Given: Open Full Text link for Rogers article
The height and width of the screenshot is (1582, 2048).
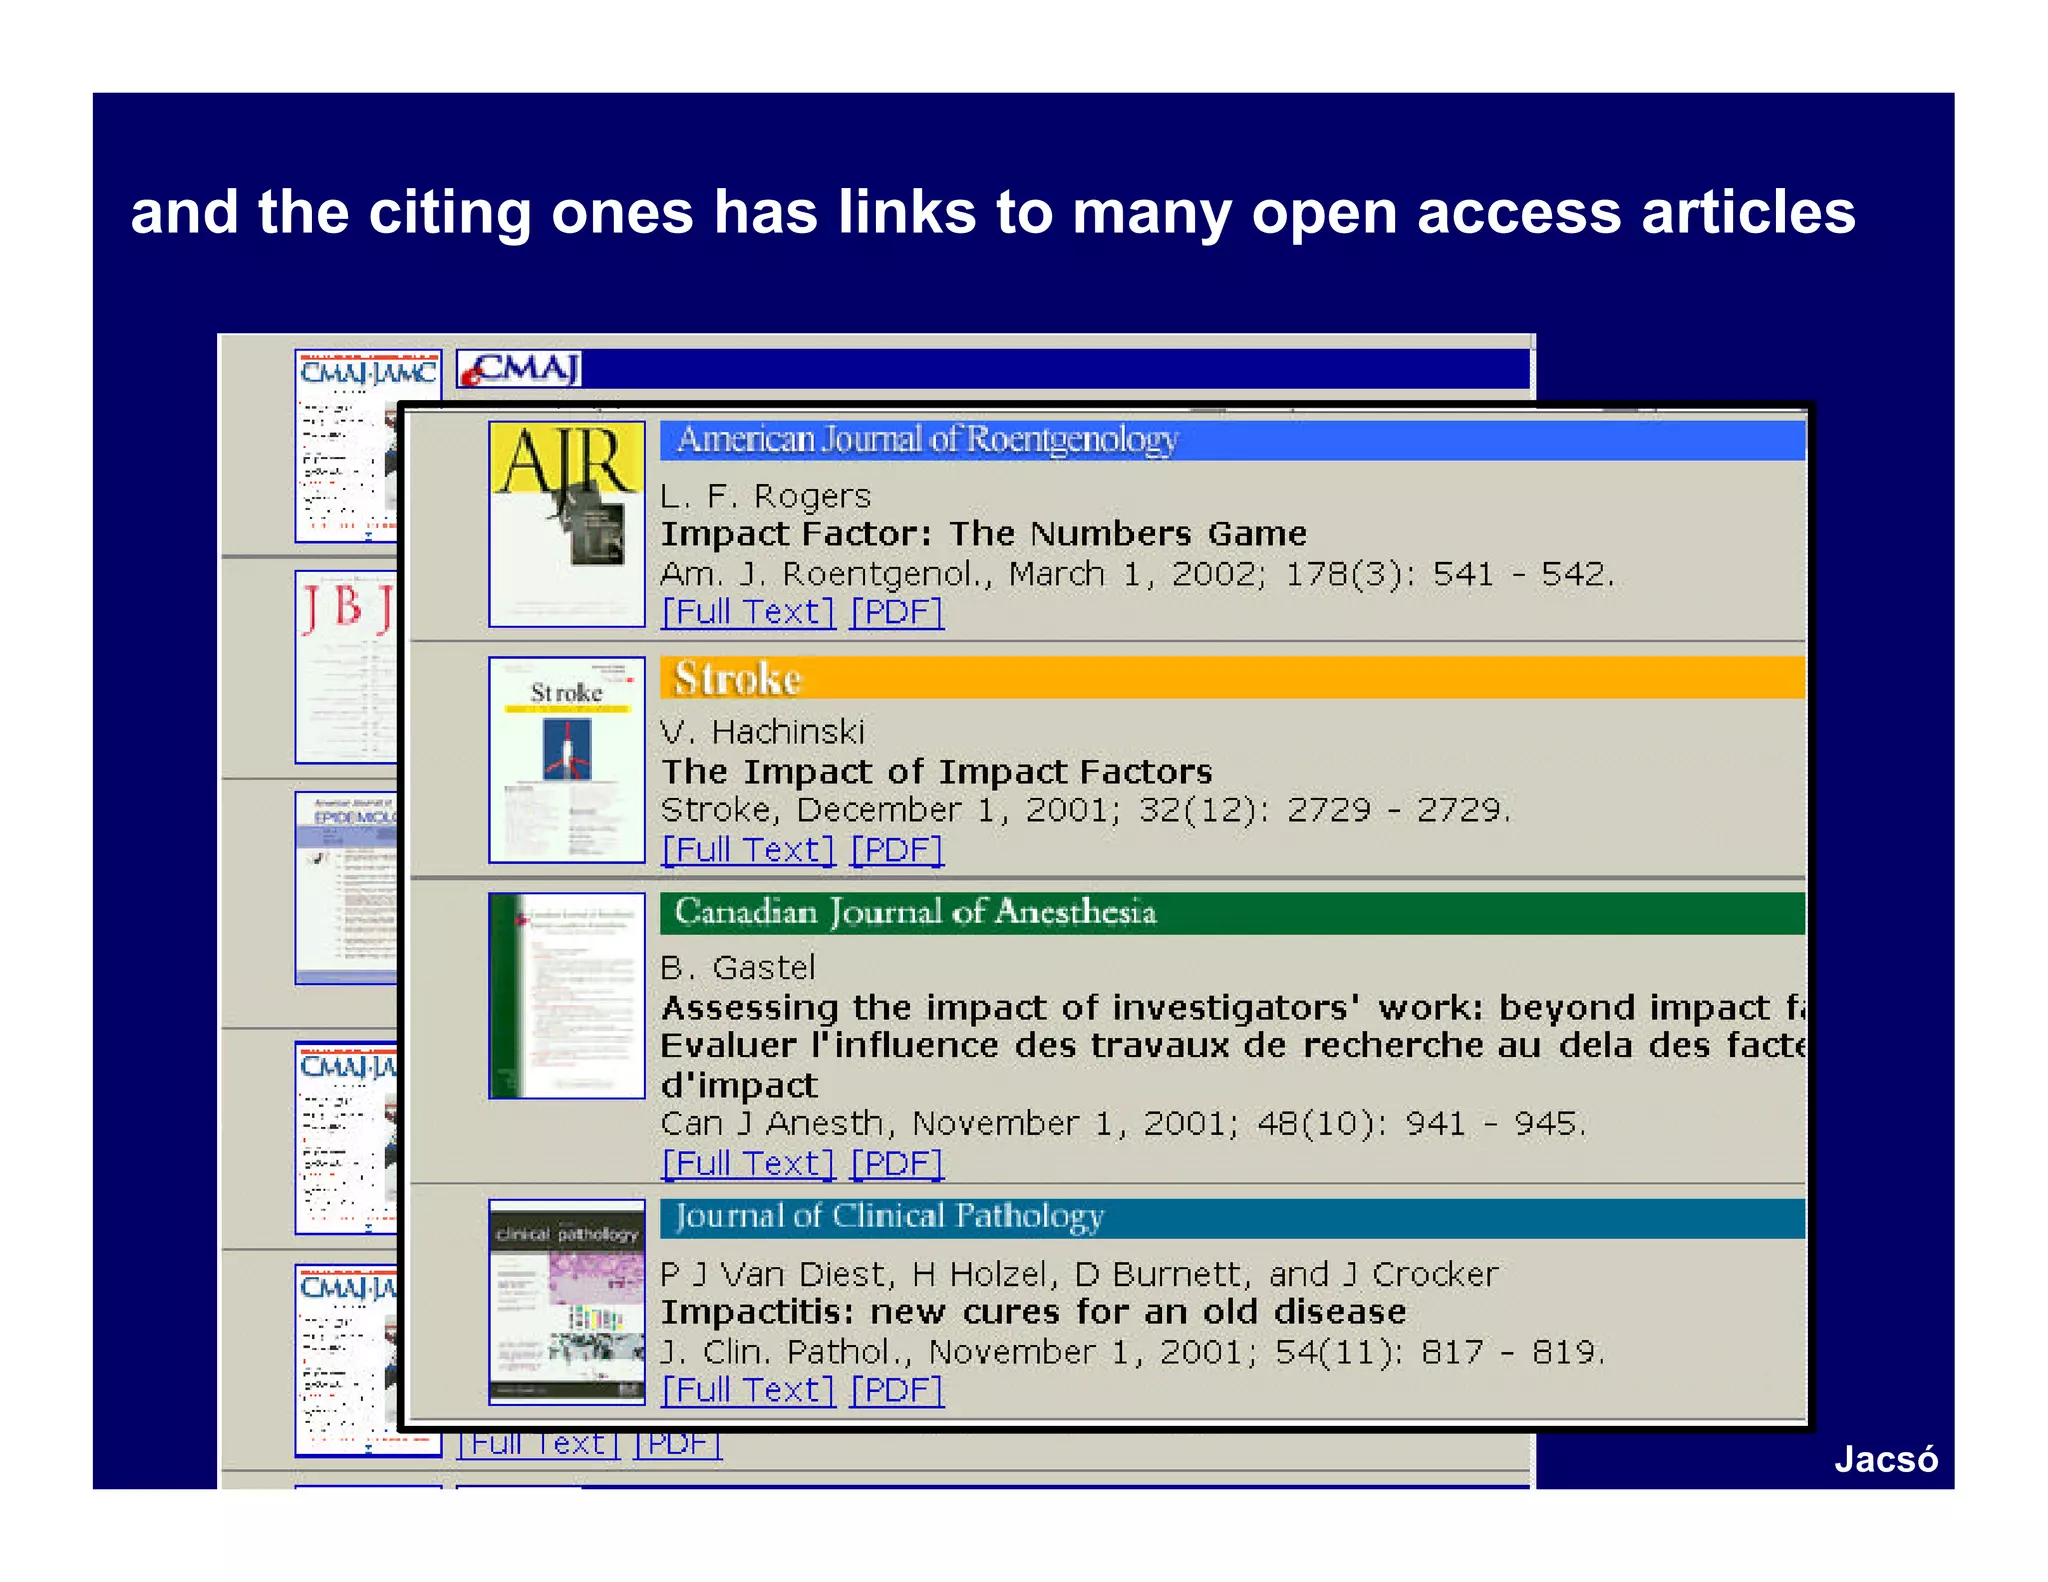Looking at the screenshot, I should [x=747, y=612].
